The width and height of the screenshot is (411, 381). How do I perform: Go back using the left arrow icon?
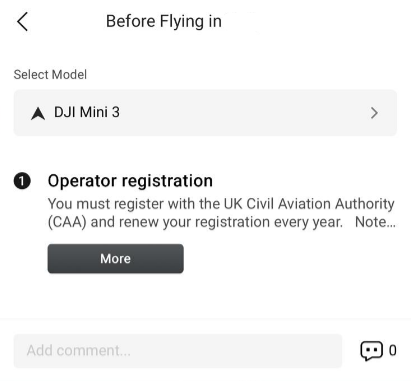(x=22, y=22)
